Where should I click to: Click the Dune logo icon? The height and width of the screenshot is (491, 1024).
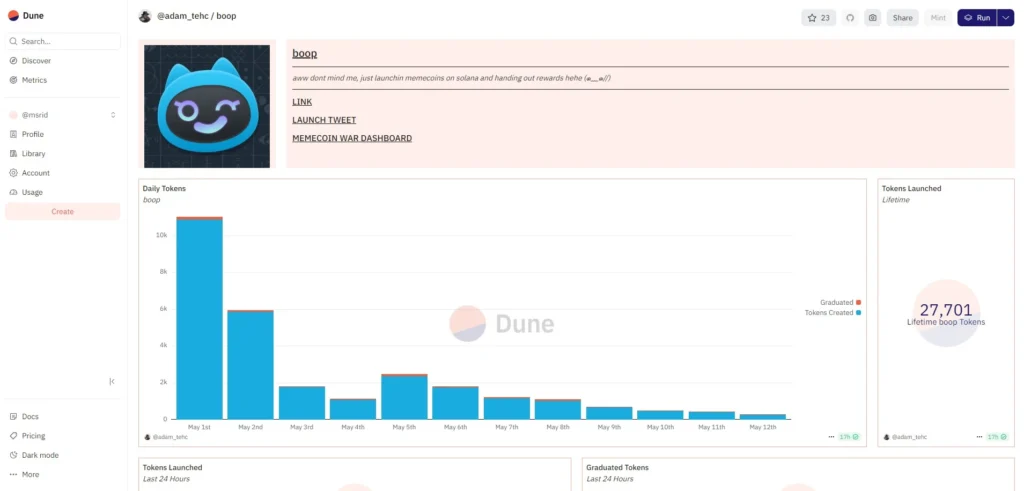click(13, 16)
